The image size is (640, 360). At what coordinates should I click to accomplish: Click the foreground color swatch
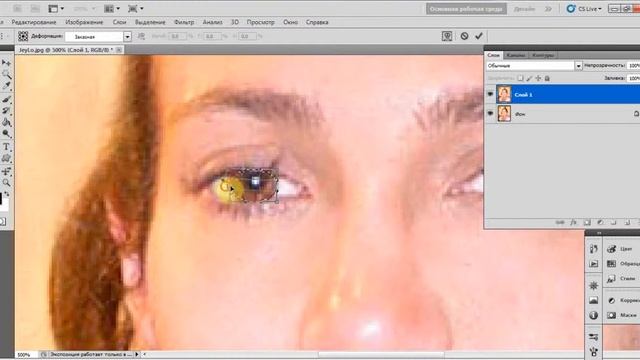coord(1,199)
